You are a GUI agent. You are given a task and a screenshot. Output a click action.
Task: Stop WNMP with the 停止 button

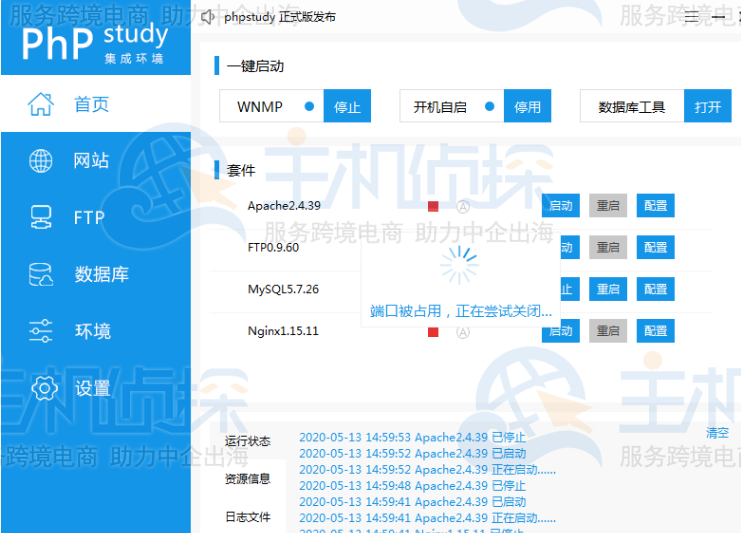(x=347, y=106)
